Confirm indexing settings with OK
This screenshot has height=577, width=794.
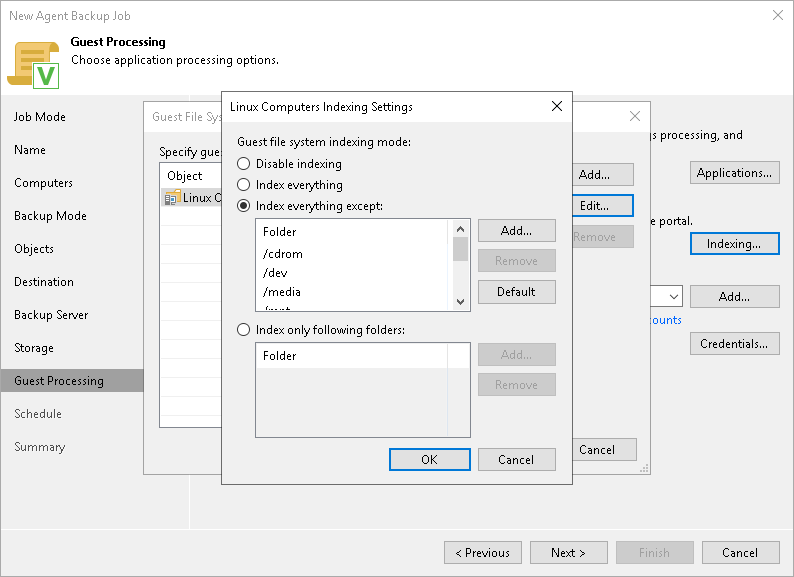[429, 459]
